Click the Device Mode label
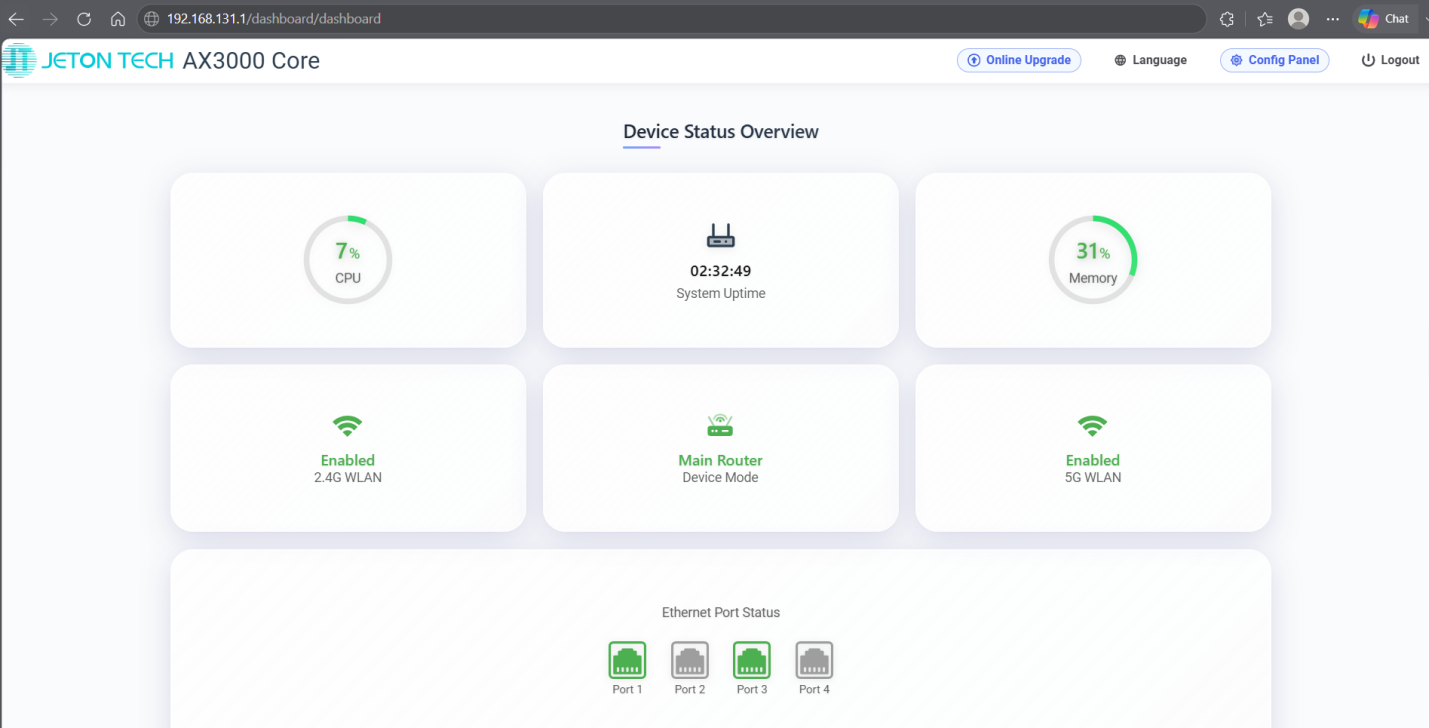This screenshot has width=1429, height=728. tap(720, 478)
